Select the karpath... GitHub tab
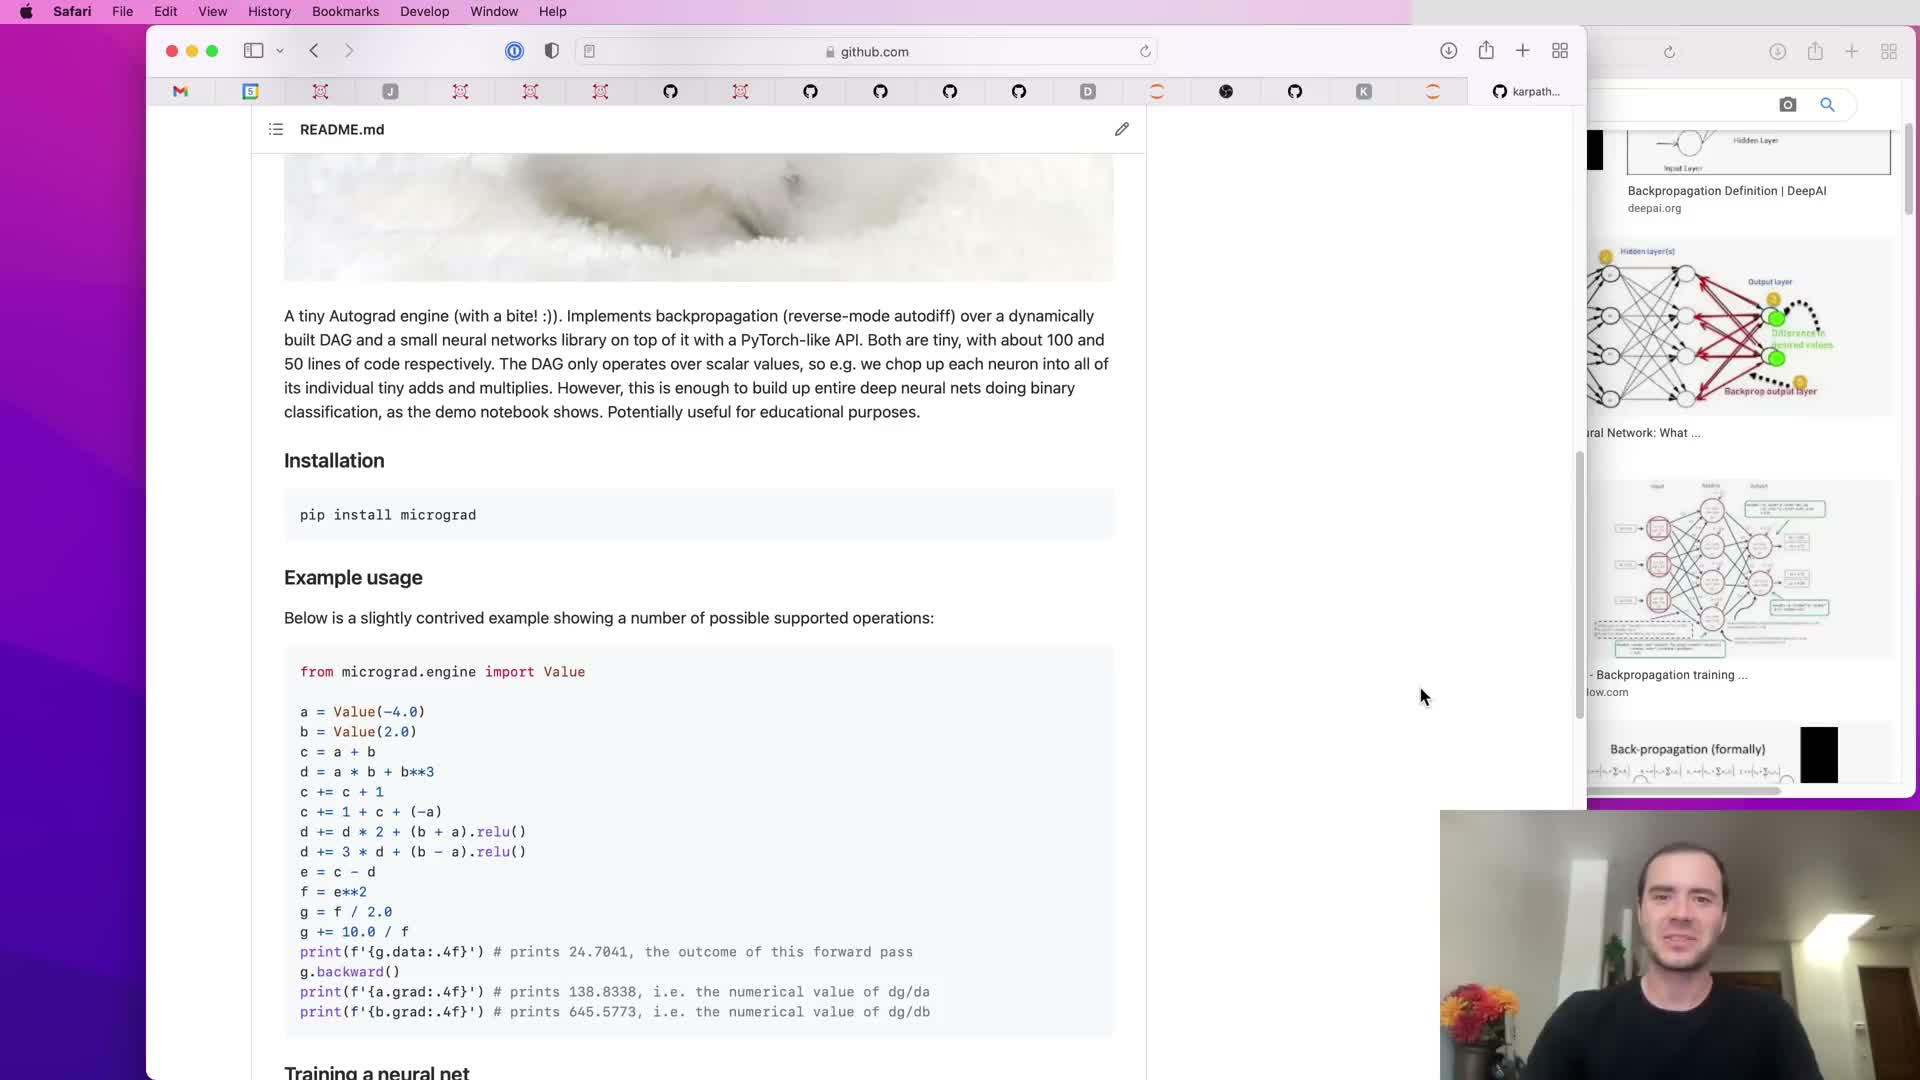The width and height of the screenshot is (1920, 1080). pyautogui.click(x=1526, y=91)
